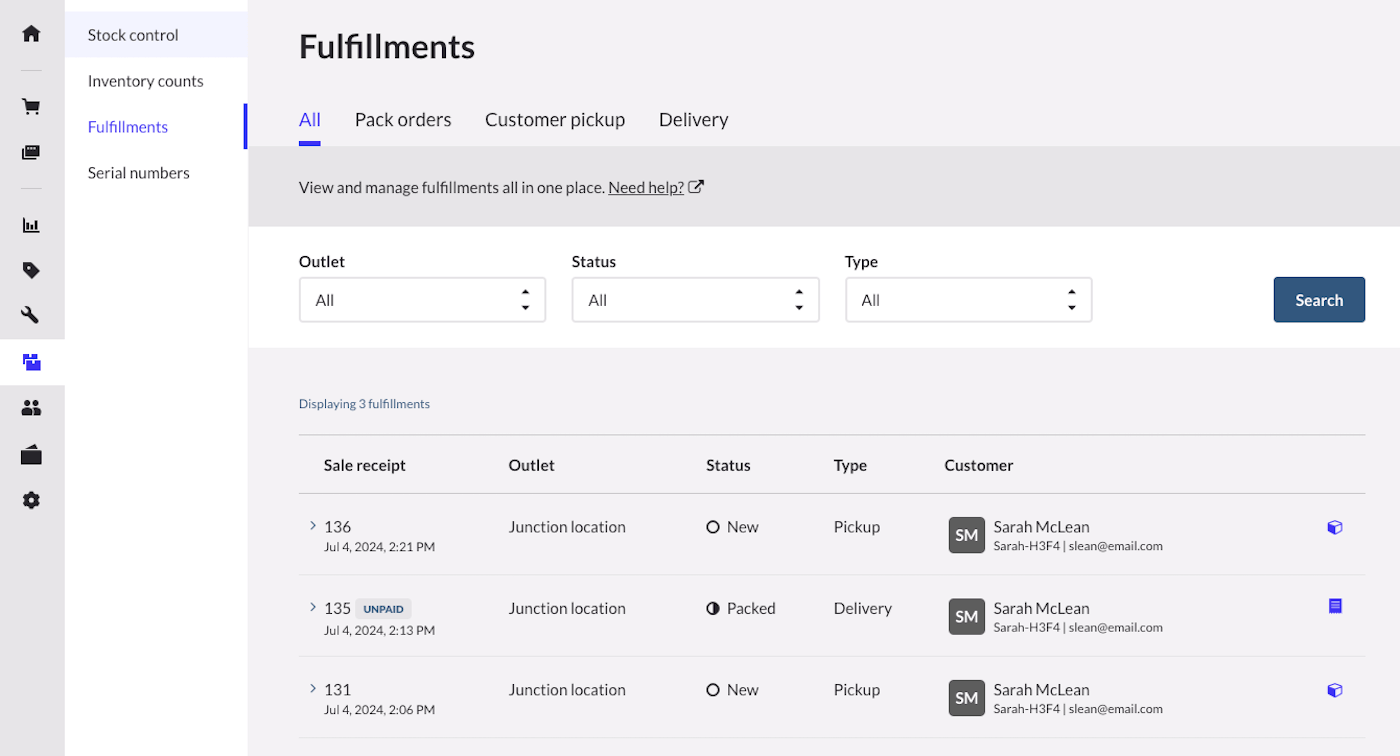
Task: Click the Search button
Action: pyautogui.click(x=1319, y=299)
